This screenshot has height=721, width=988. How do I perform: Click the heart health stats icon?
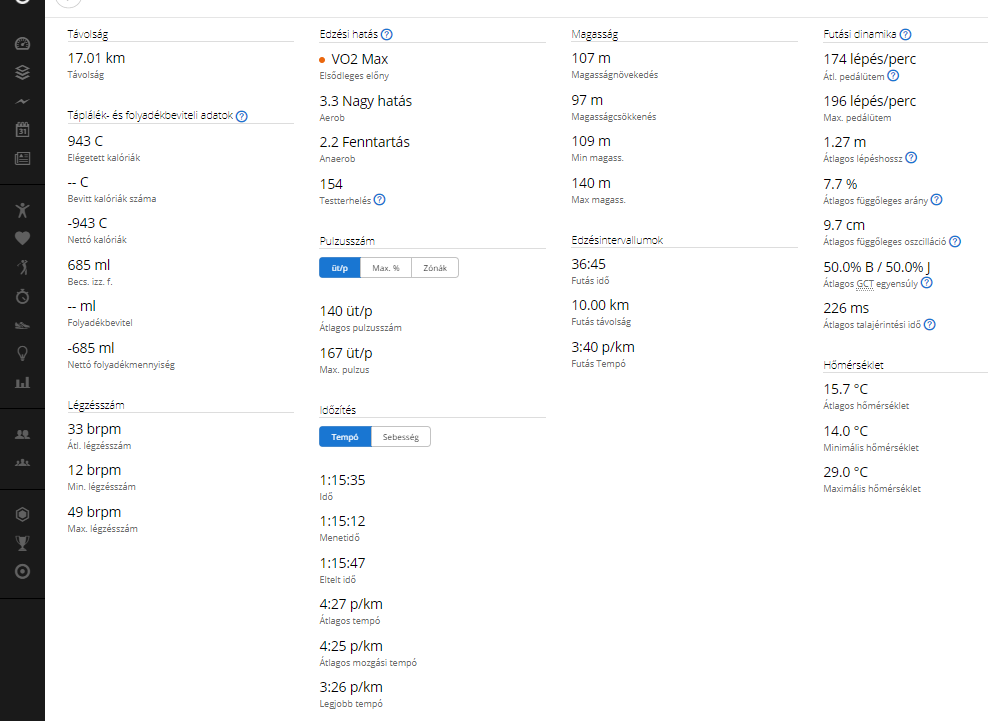(x=23, y=238)
